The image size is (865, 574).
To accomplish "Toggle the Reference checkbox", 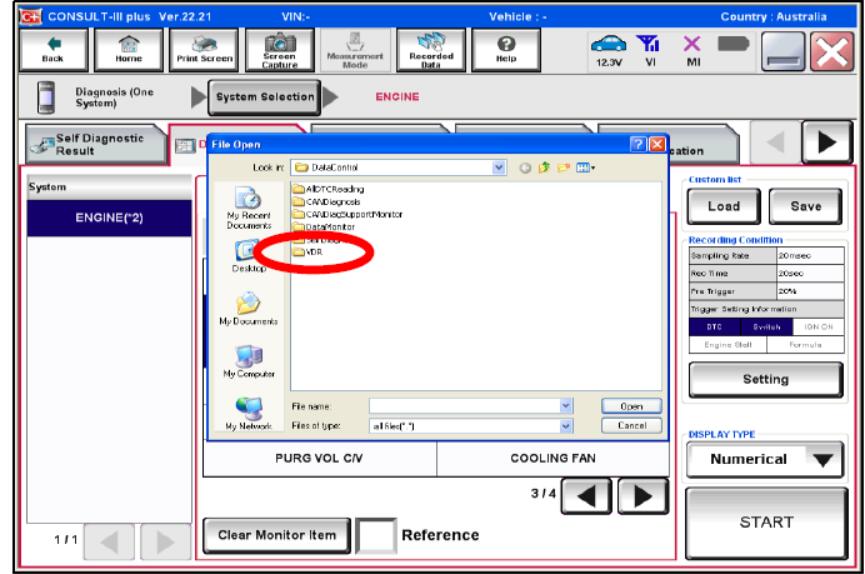I will [376, 535].
